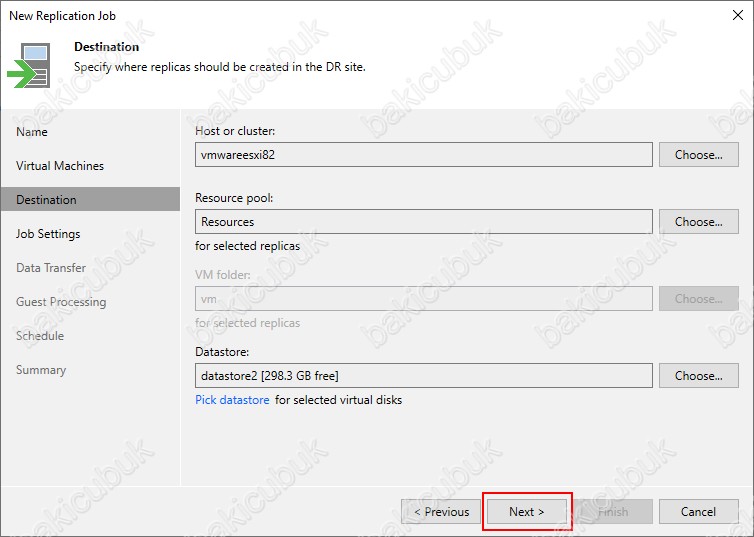Choose a resource pool
The height and width of the screenshot is (537, 754).
(x=699, y=221)
